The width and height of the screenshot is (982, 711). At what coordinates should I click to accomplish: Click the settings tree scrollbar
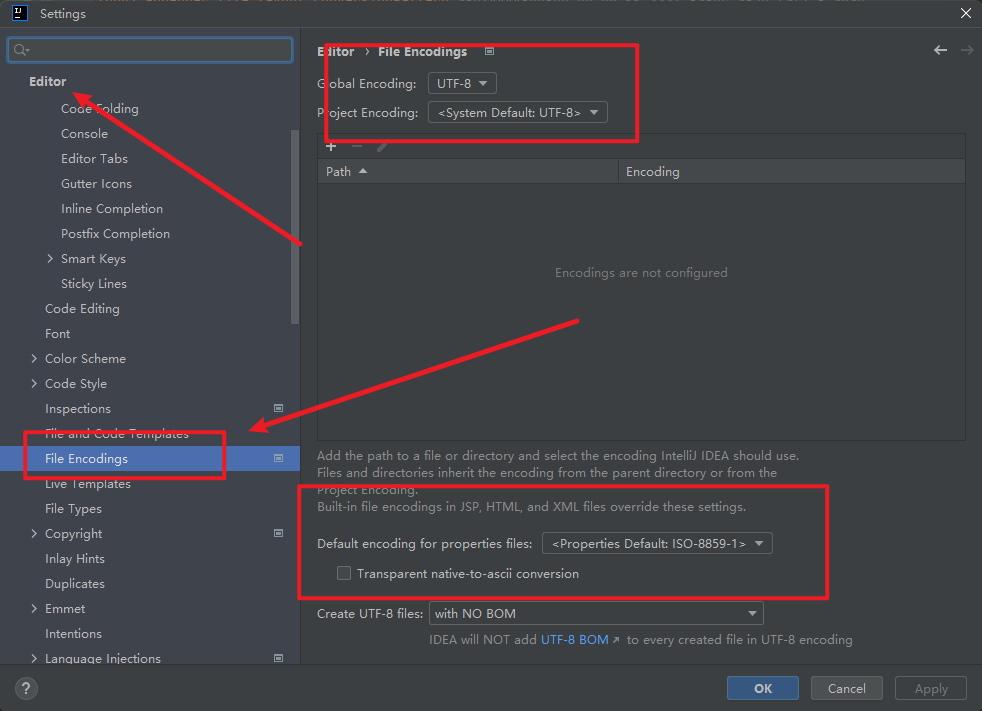click(x=295, y=227)
